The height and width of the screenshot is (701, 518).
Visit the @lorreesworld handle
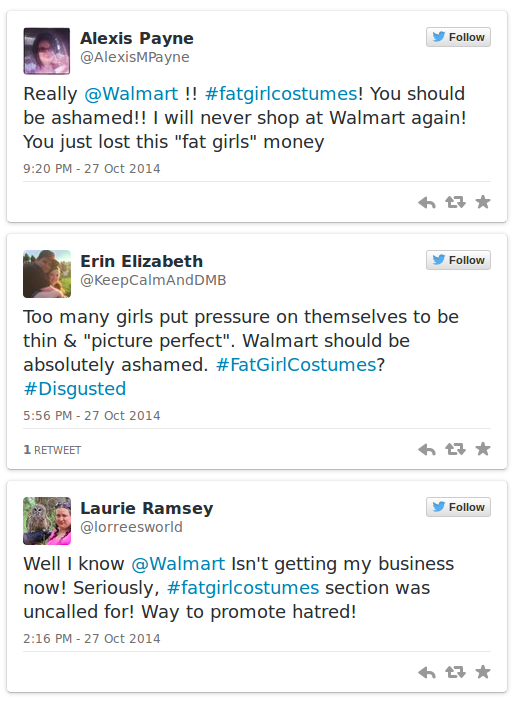[131, 527]
